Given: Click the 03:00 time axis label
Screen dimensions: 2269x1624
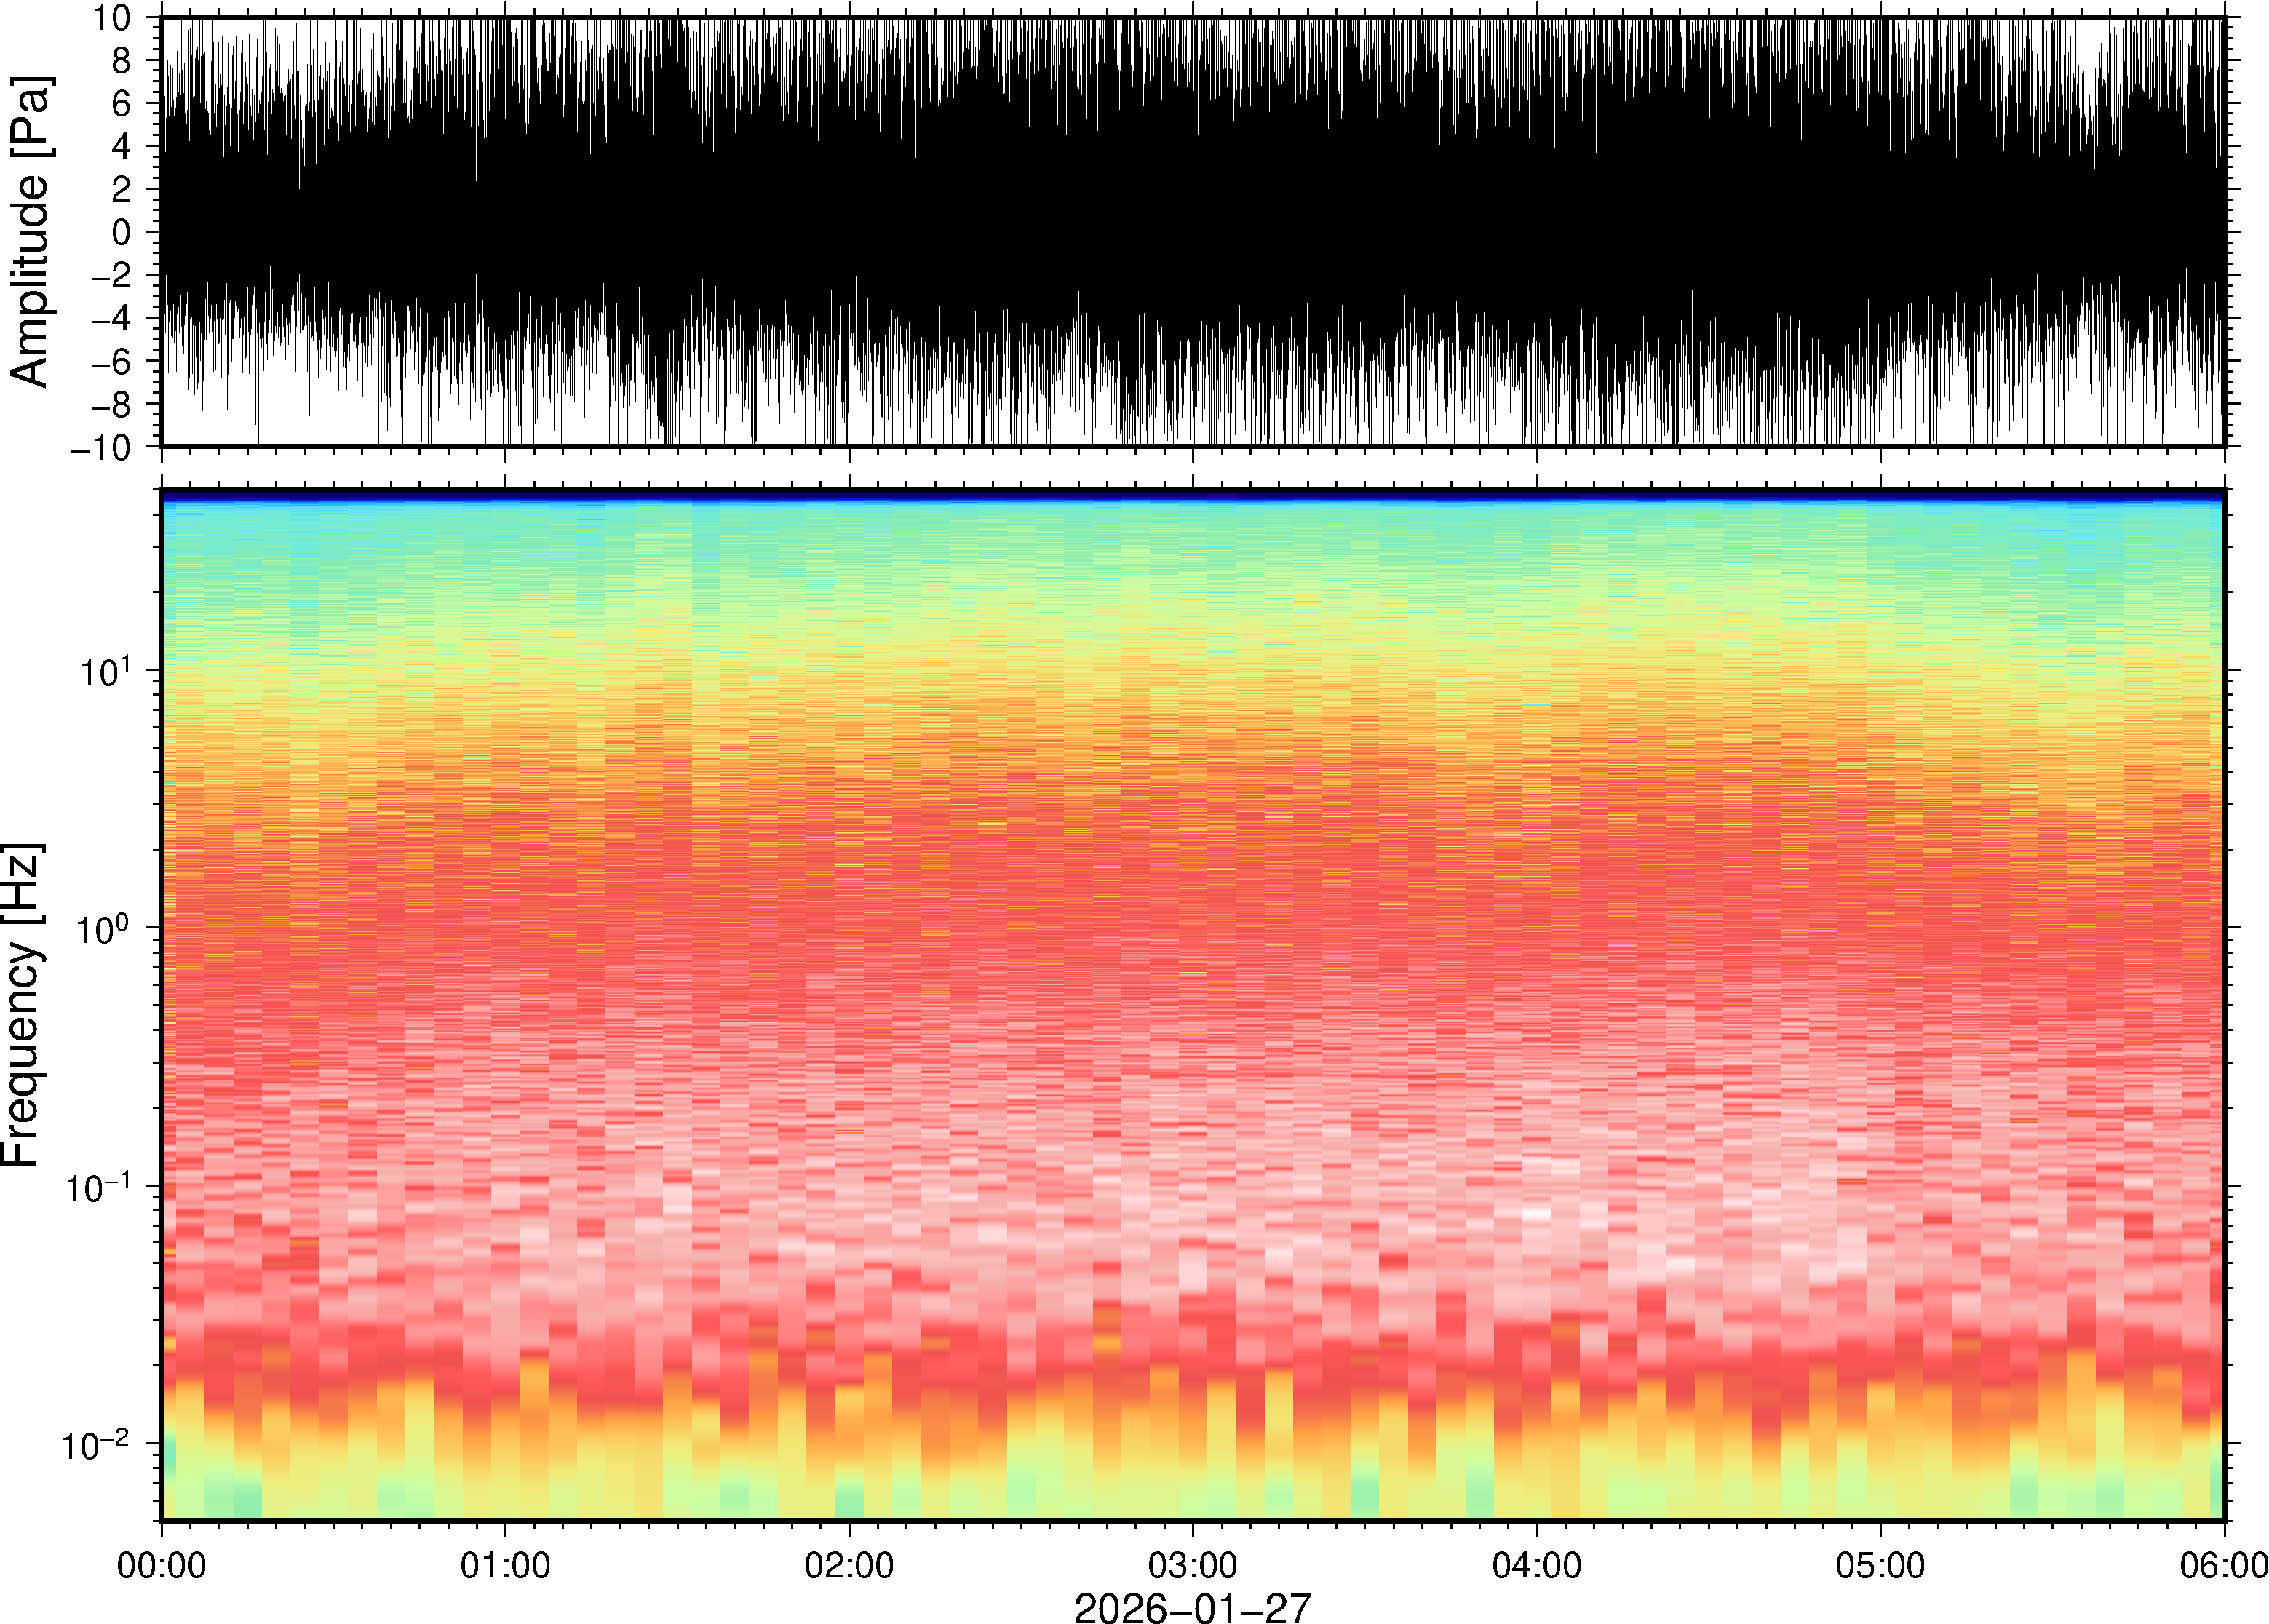Looking at the screenshot, I should pos(1192,1564).
